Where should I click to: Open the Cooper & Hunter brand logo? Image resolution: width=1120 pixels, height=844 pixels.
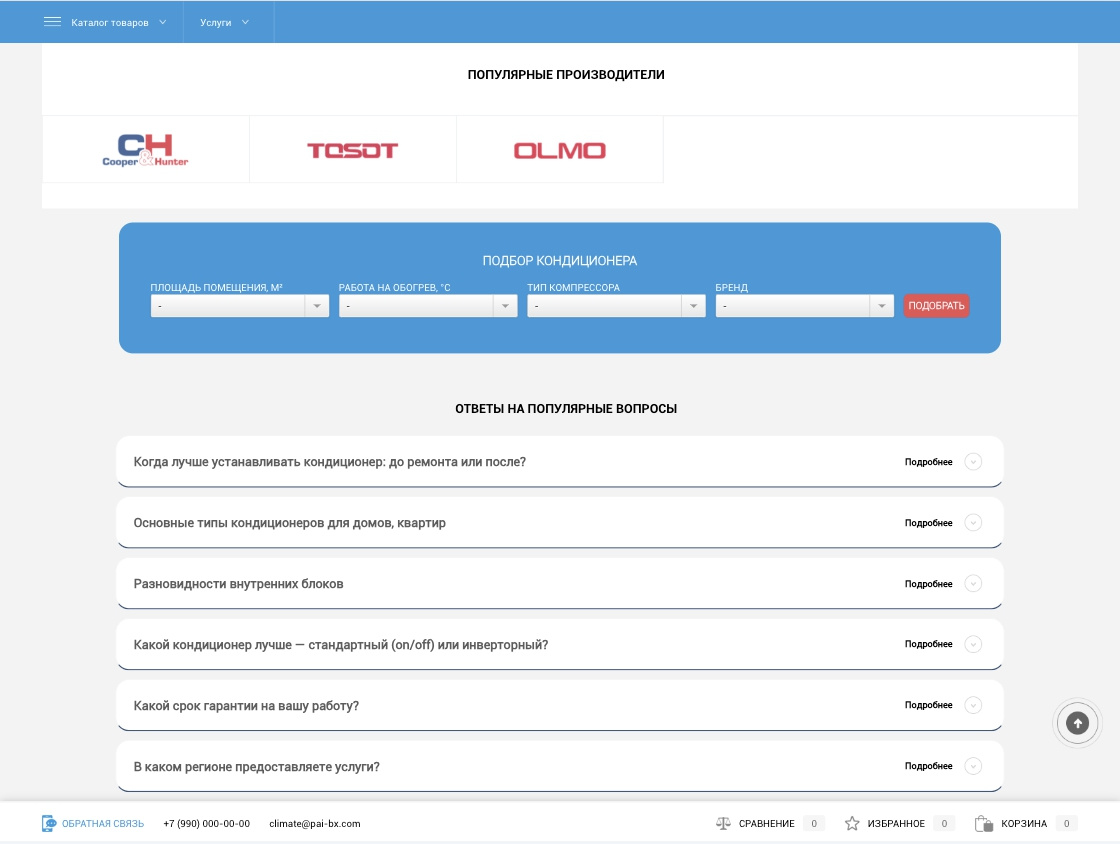point(146,150)
